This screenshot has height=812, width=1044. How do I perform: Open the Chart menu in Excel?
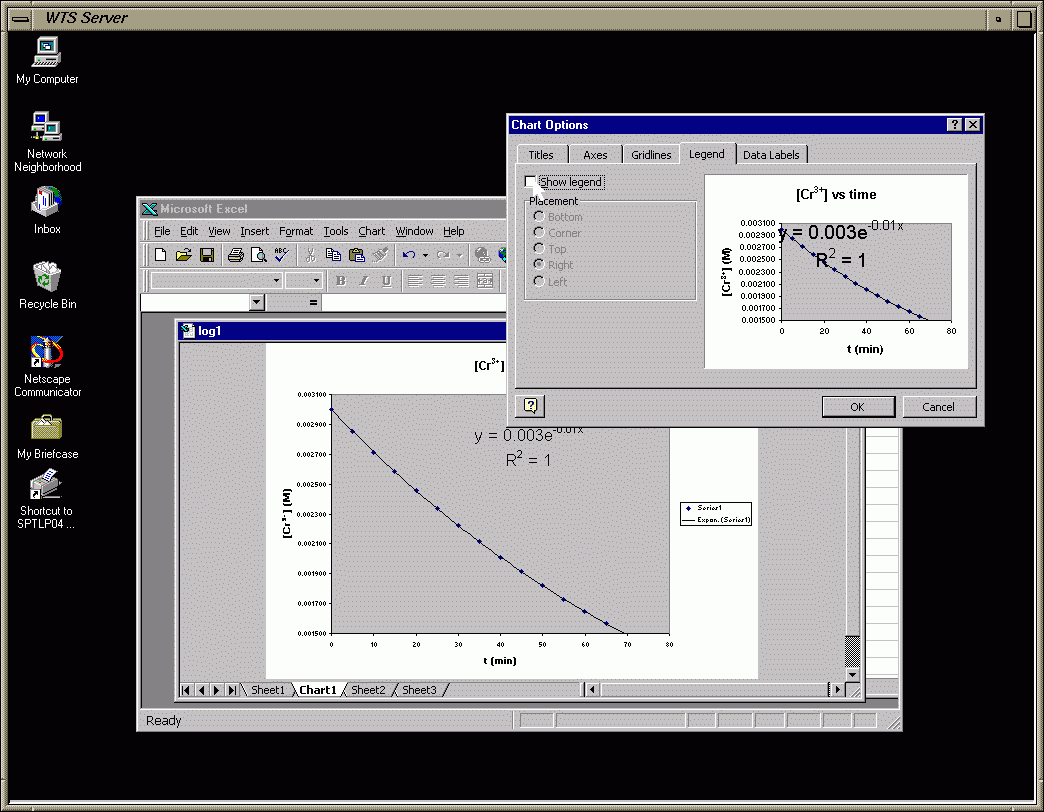[371, 231]
